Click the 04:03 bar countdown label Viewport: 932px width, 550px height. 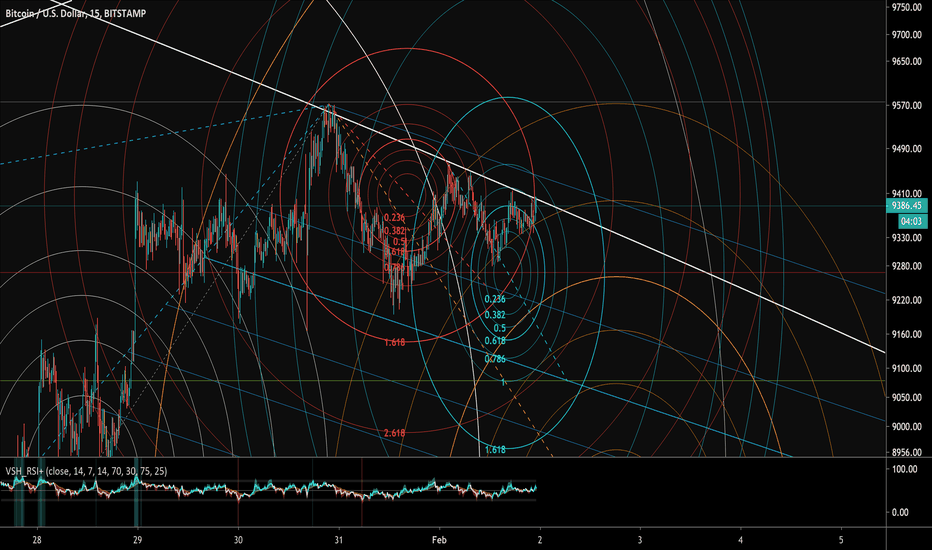tap(911, 221)
